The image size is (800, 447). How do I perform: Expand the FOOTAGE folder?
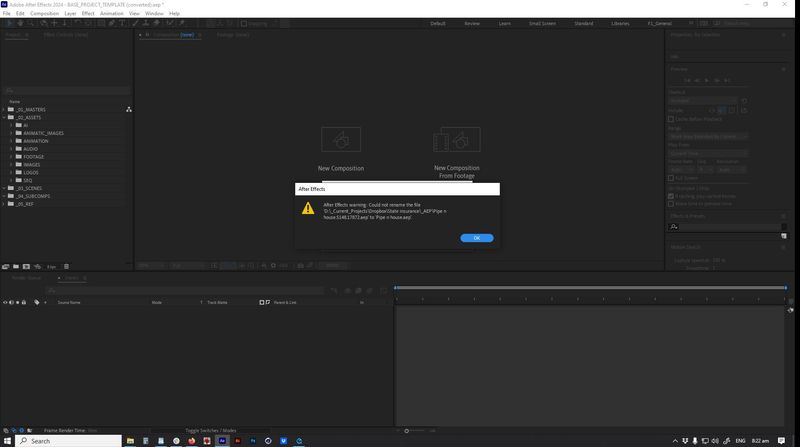(12, 156)
